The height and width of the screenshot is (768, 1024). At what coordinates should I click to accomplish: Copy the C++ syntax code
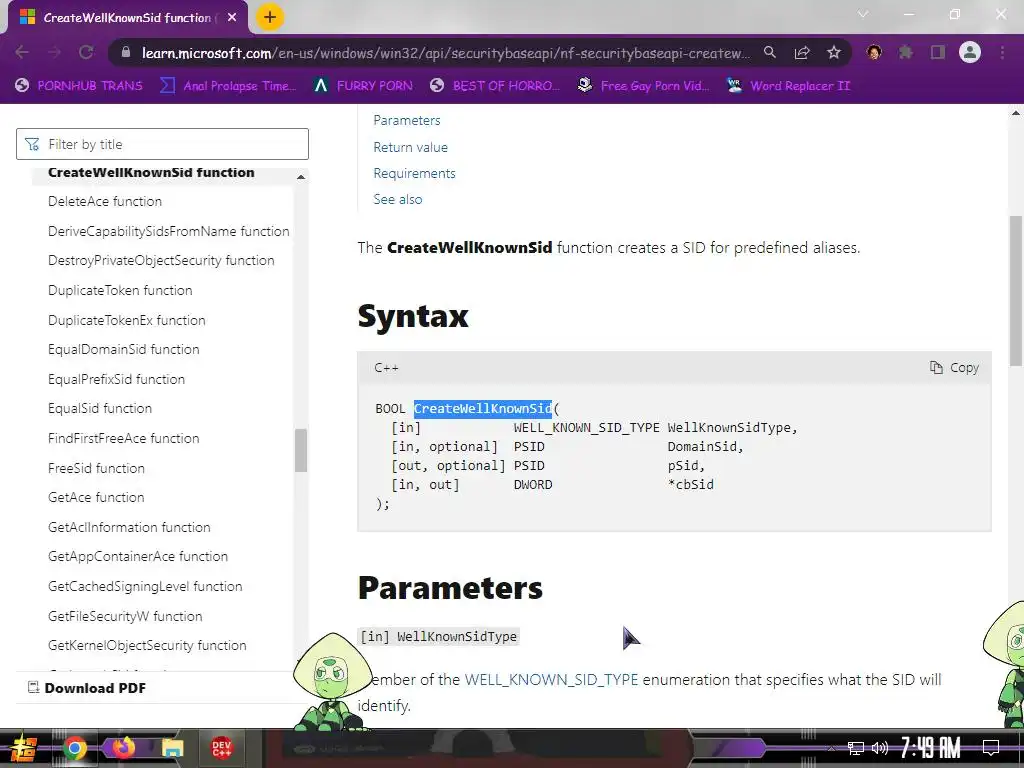pyautogui.click(x=954, y=368)
